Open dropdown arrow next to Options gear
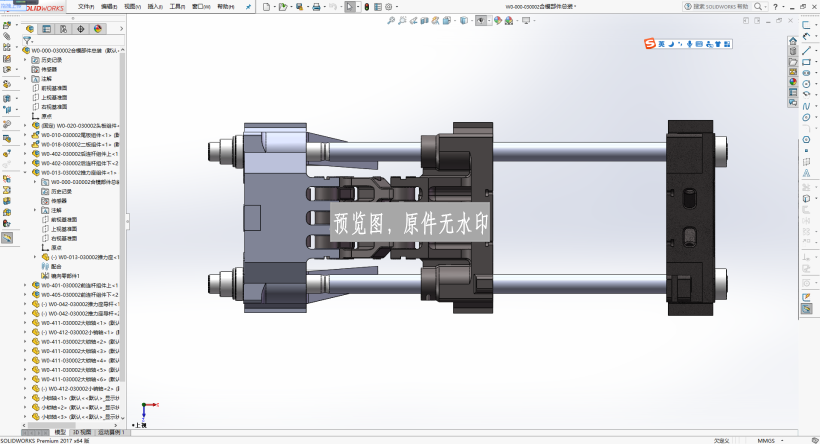The height and width of the screenshot is (444, 820). (396, 7)
